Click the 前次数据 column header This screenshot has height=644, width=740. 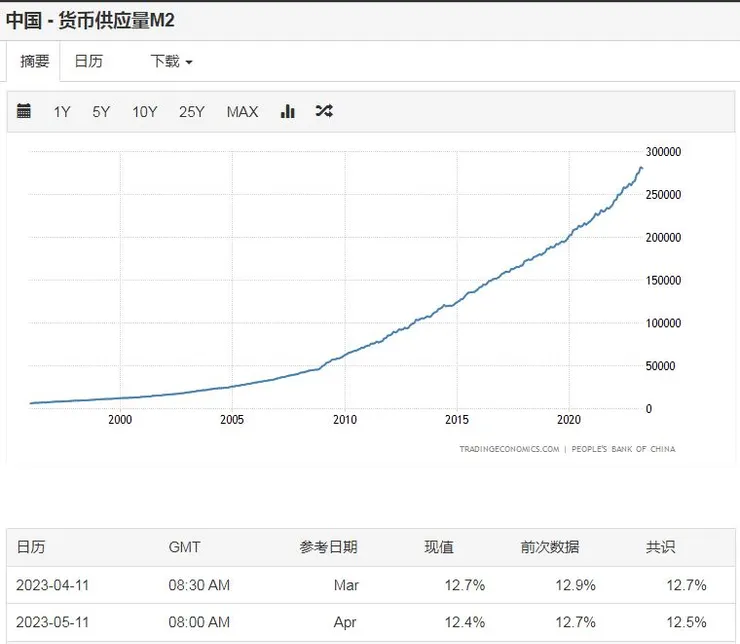point(550,547)
